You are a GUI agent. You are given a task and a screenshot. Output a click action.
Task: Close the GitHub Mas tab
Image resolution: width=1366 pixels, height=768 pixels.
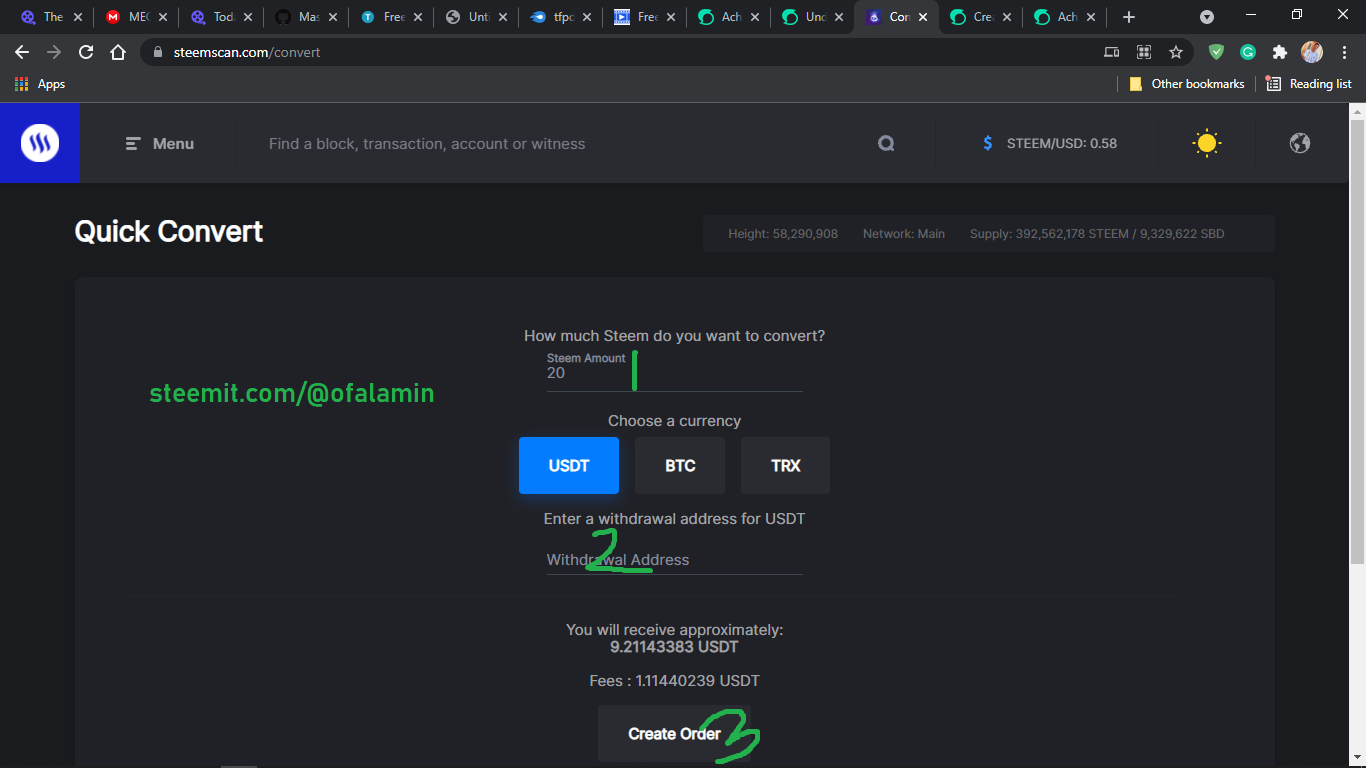pos(333,17)
